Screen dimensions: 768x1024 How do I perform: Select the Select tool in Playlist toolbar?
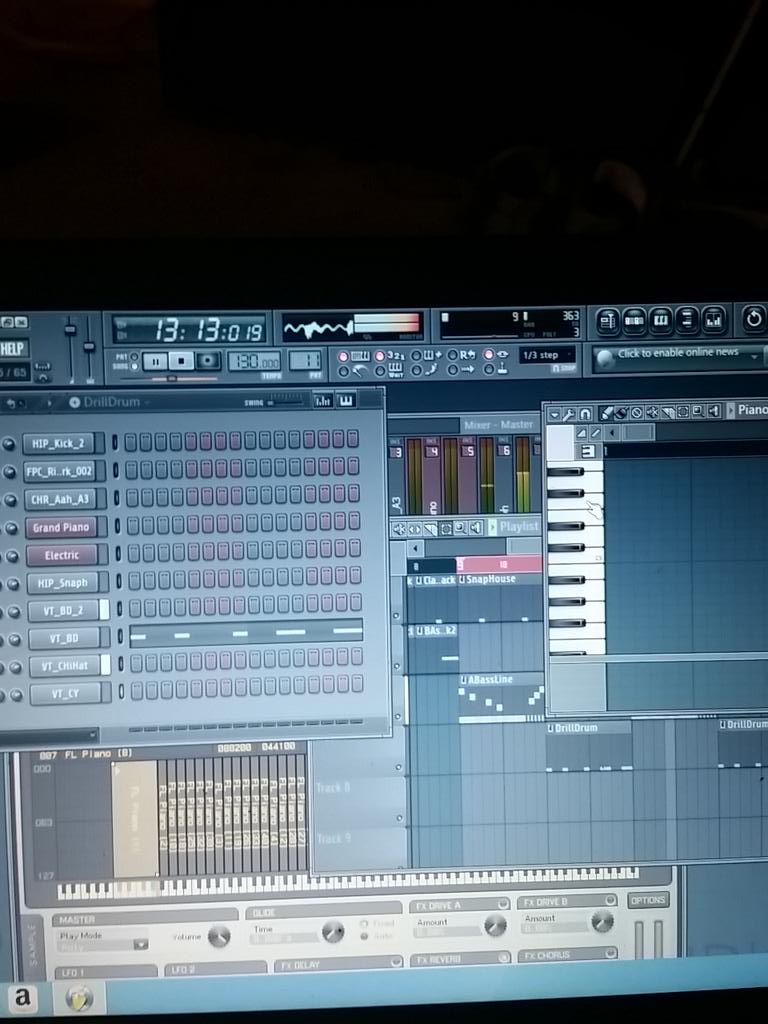coord(446,528)
